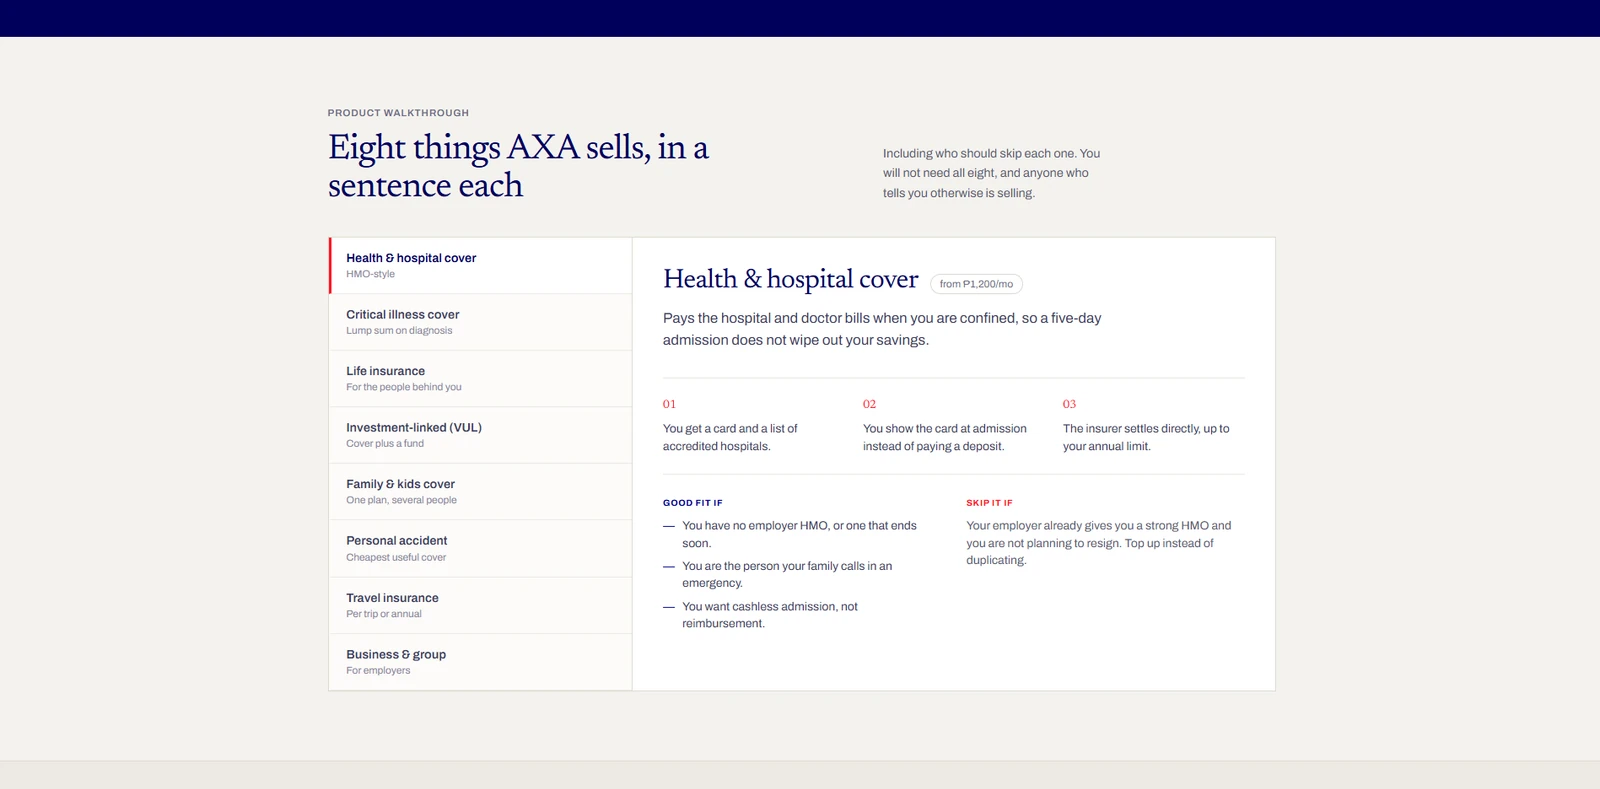This screenshot has height=789, width=1600.
Task: Click step text 'You get a card and a list'
Action: pyautogui.click(x=730, y=437)
